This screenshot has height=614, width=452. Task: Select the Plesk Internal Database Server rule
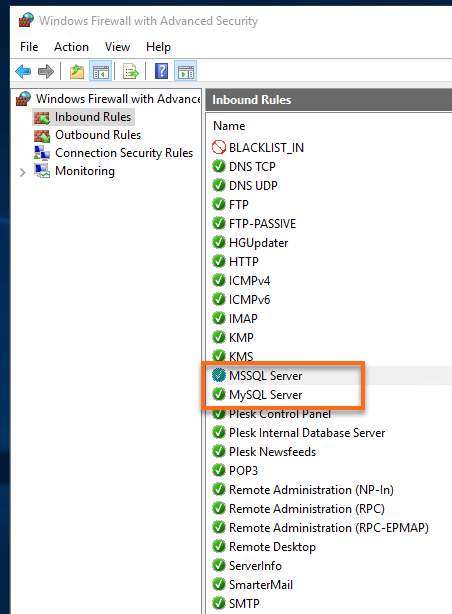(x=307, y=433)
